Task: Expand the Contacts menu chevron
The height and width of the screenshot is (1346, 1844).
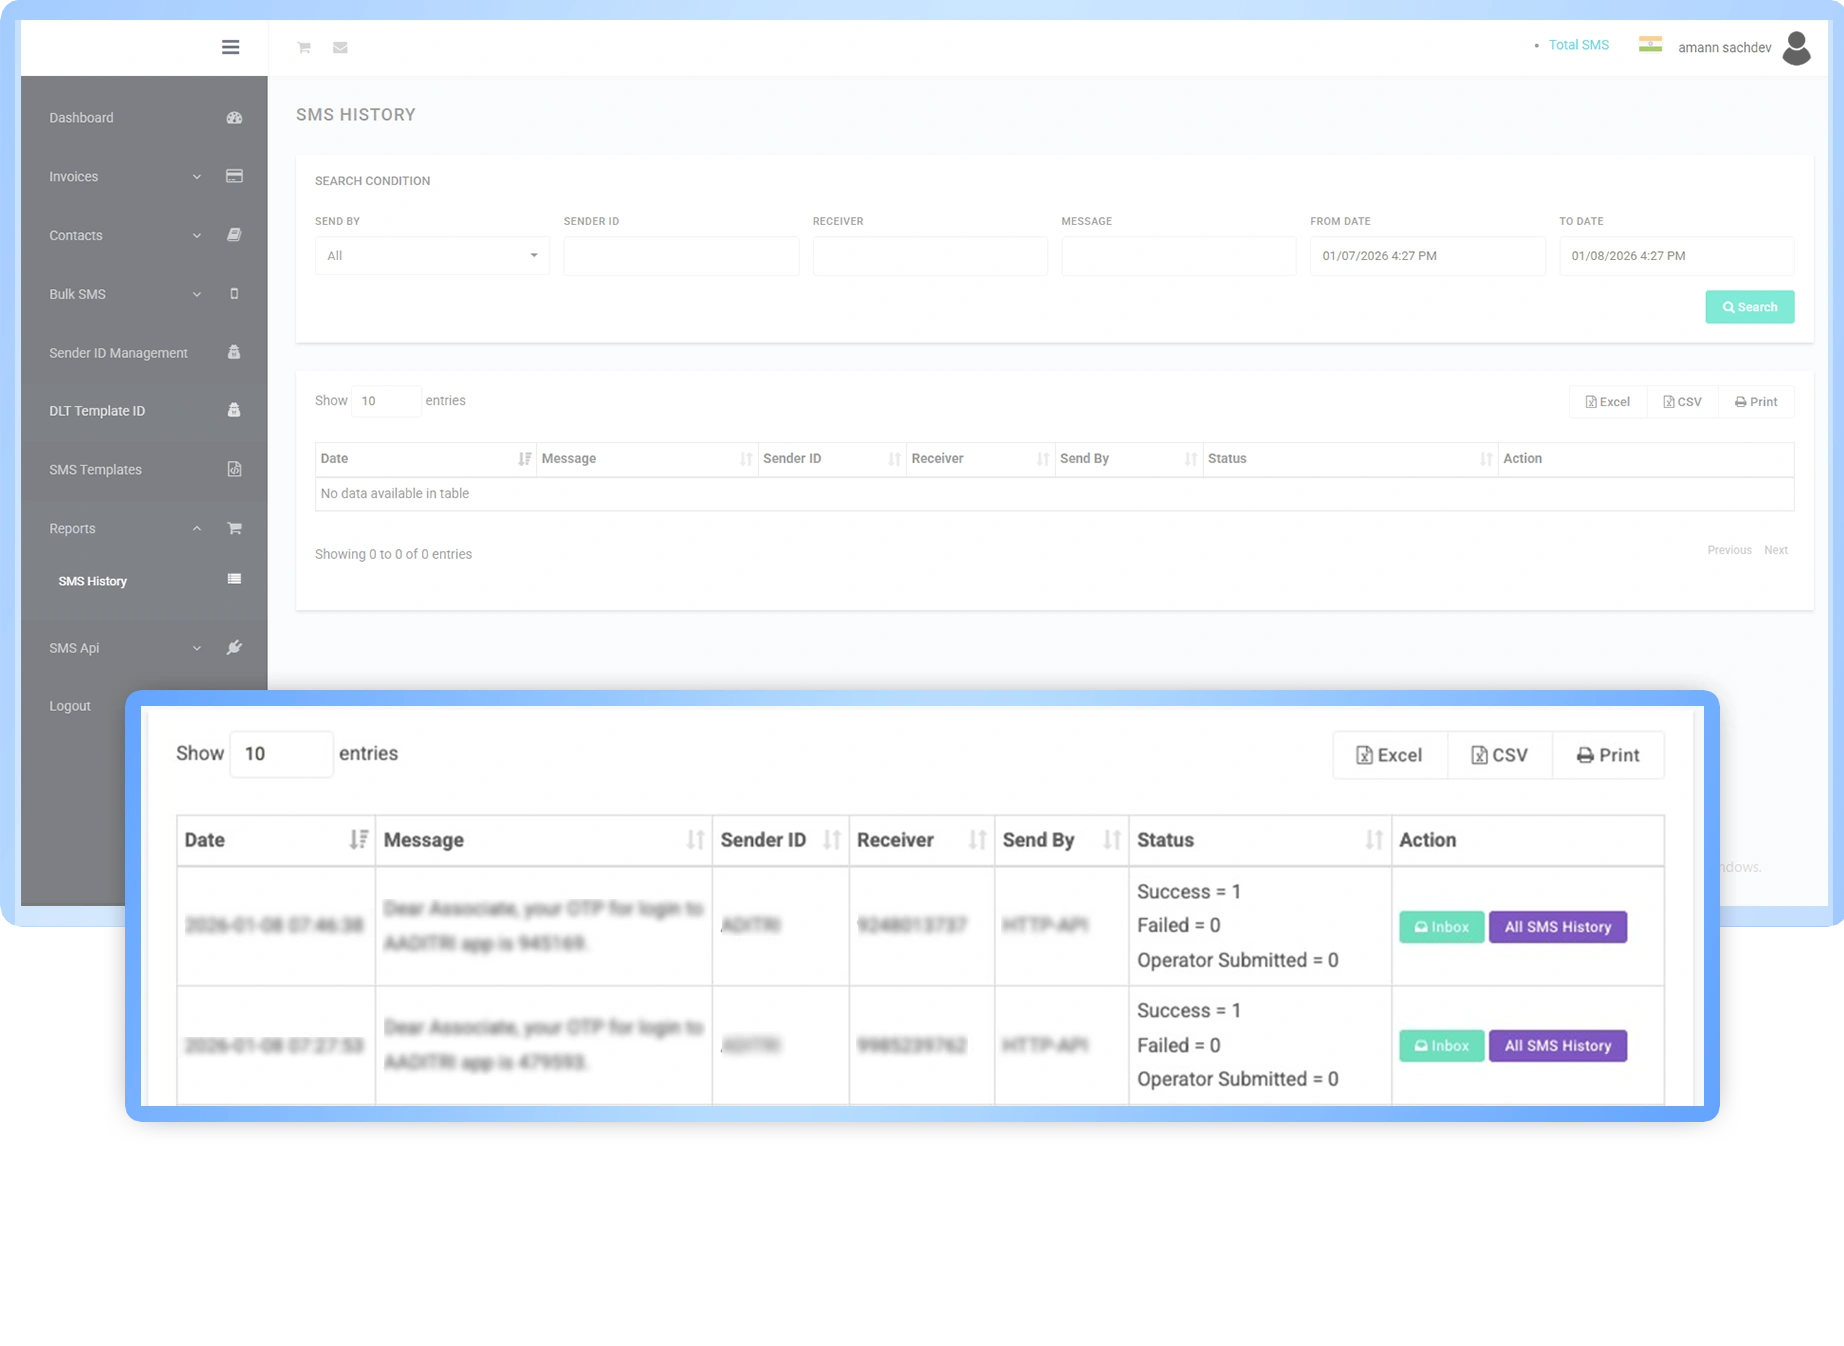Action: [x=196, y=235]
